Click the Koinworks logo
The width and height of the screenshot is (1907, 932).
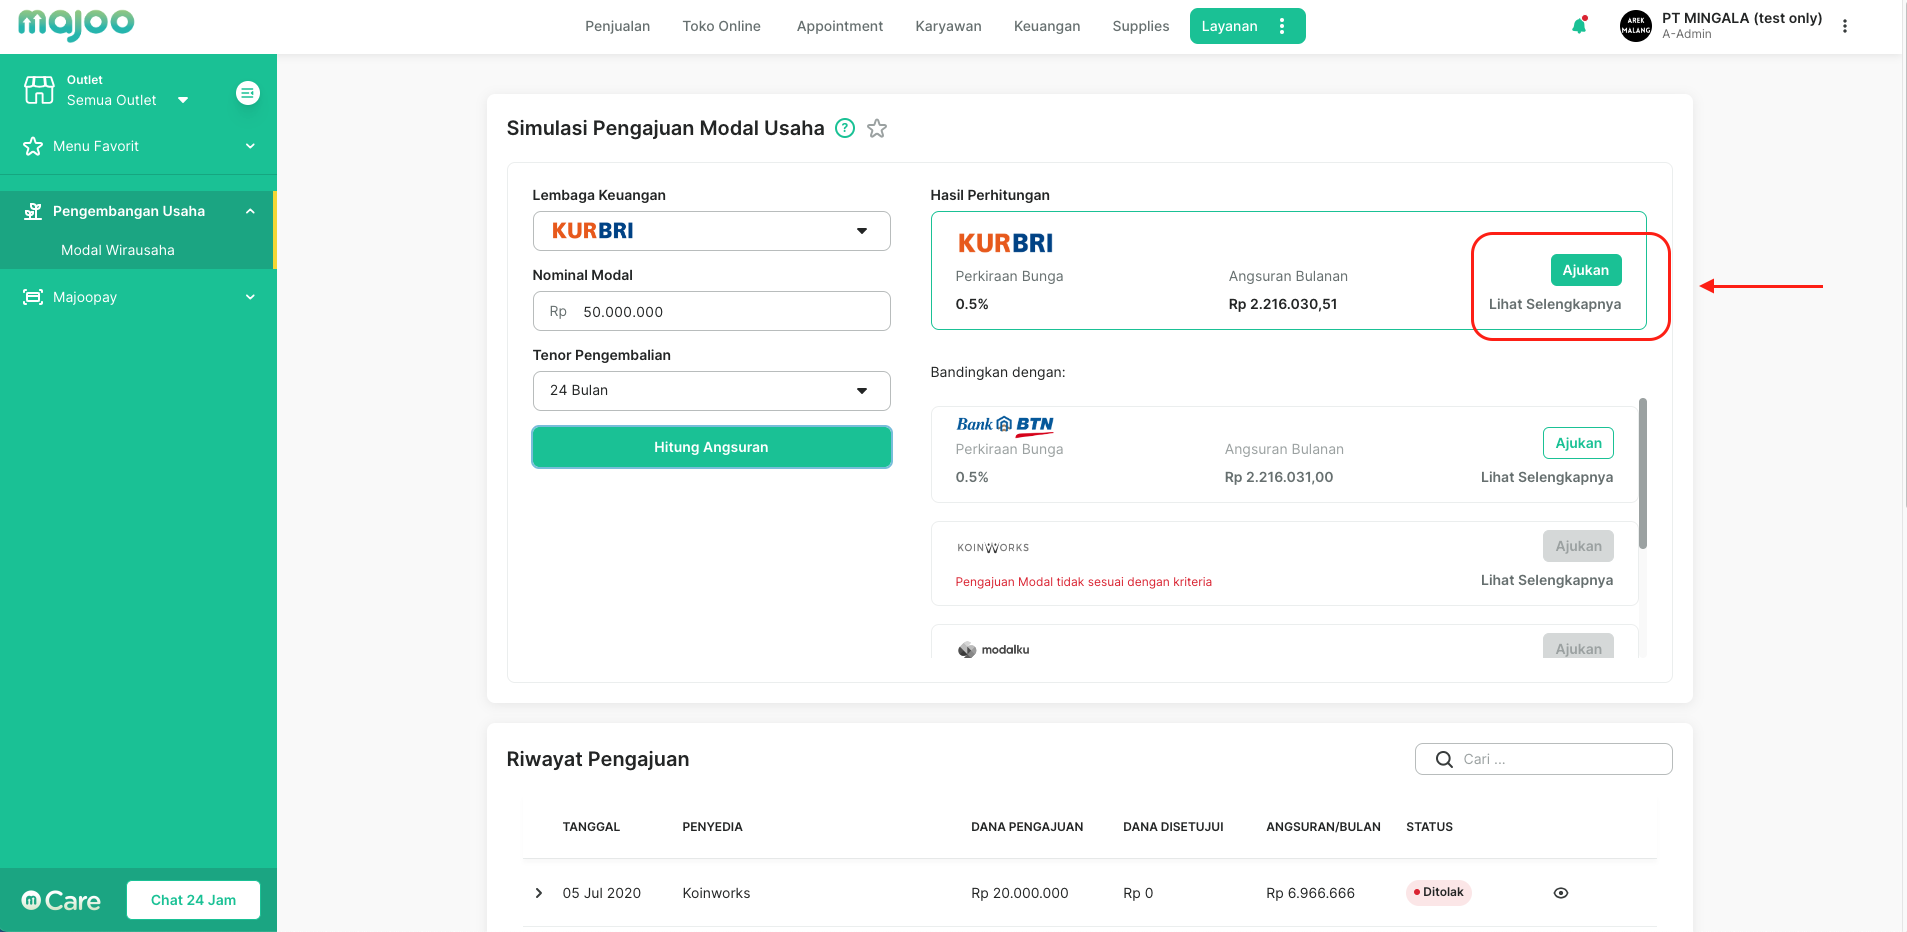[x=993, y=547]
